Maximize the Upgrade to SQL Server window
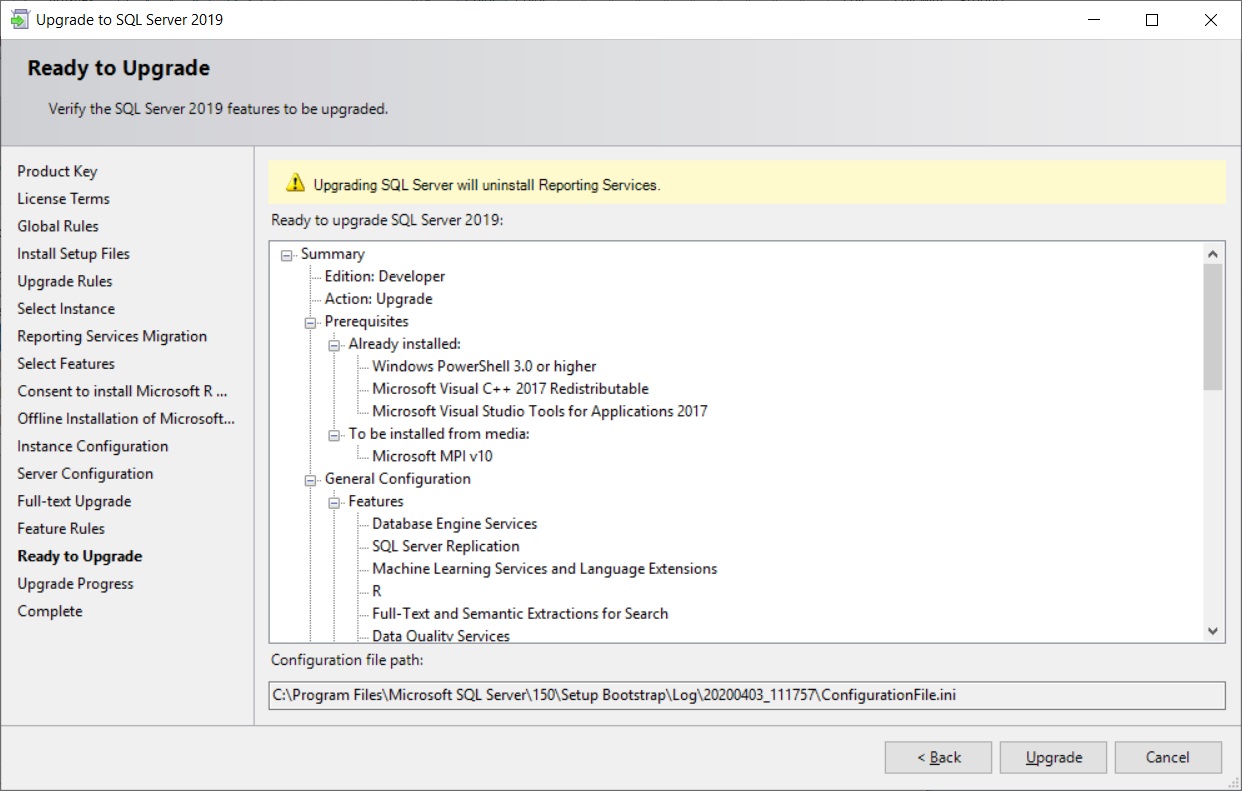This screenshot has height=791, width=1242. click(1152, 20)
